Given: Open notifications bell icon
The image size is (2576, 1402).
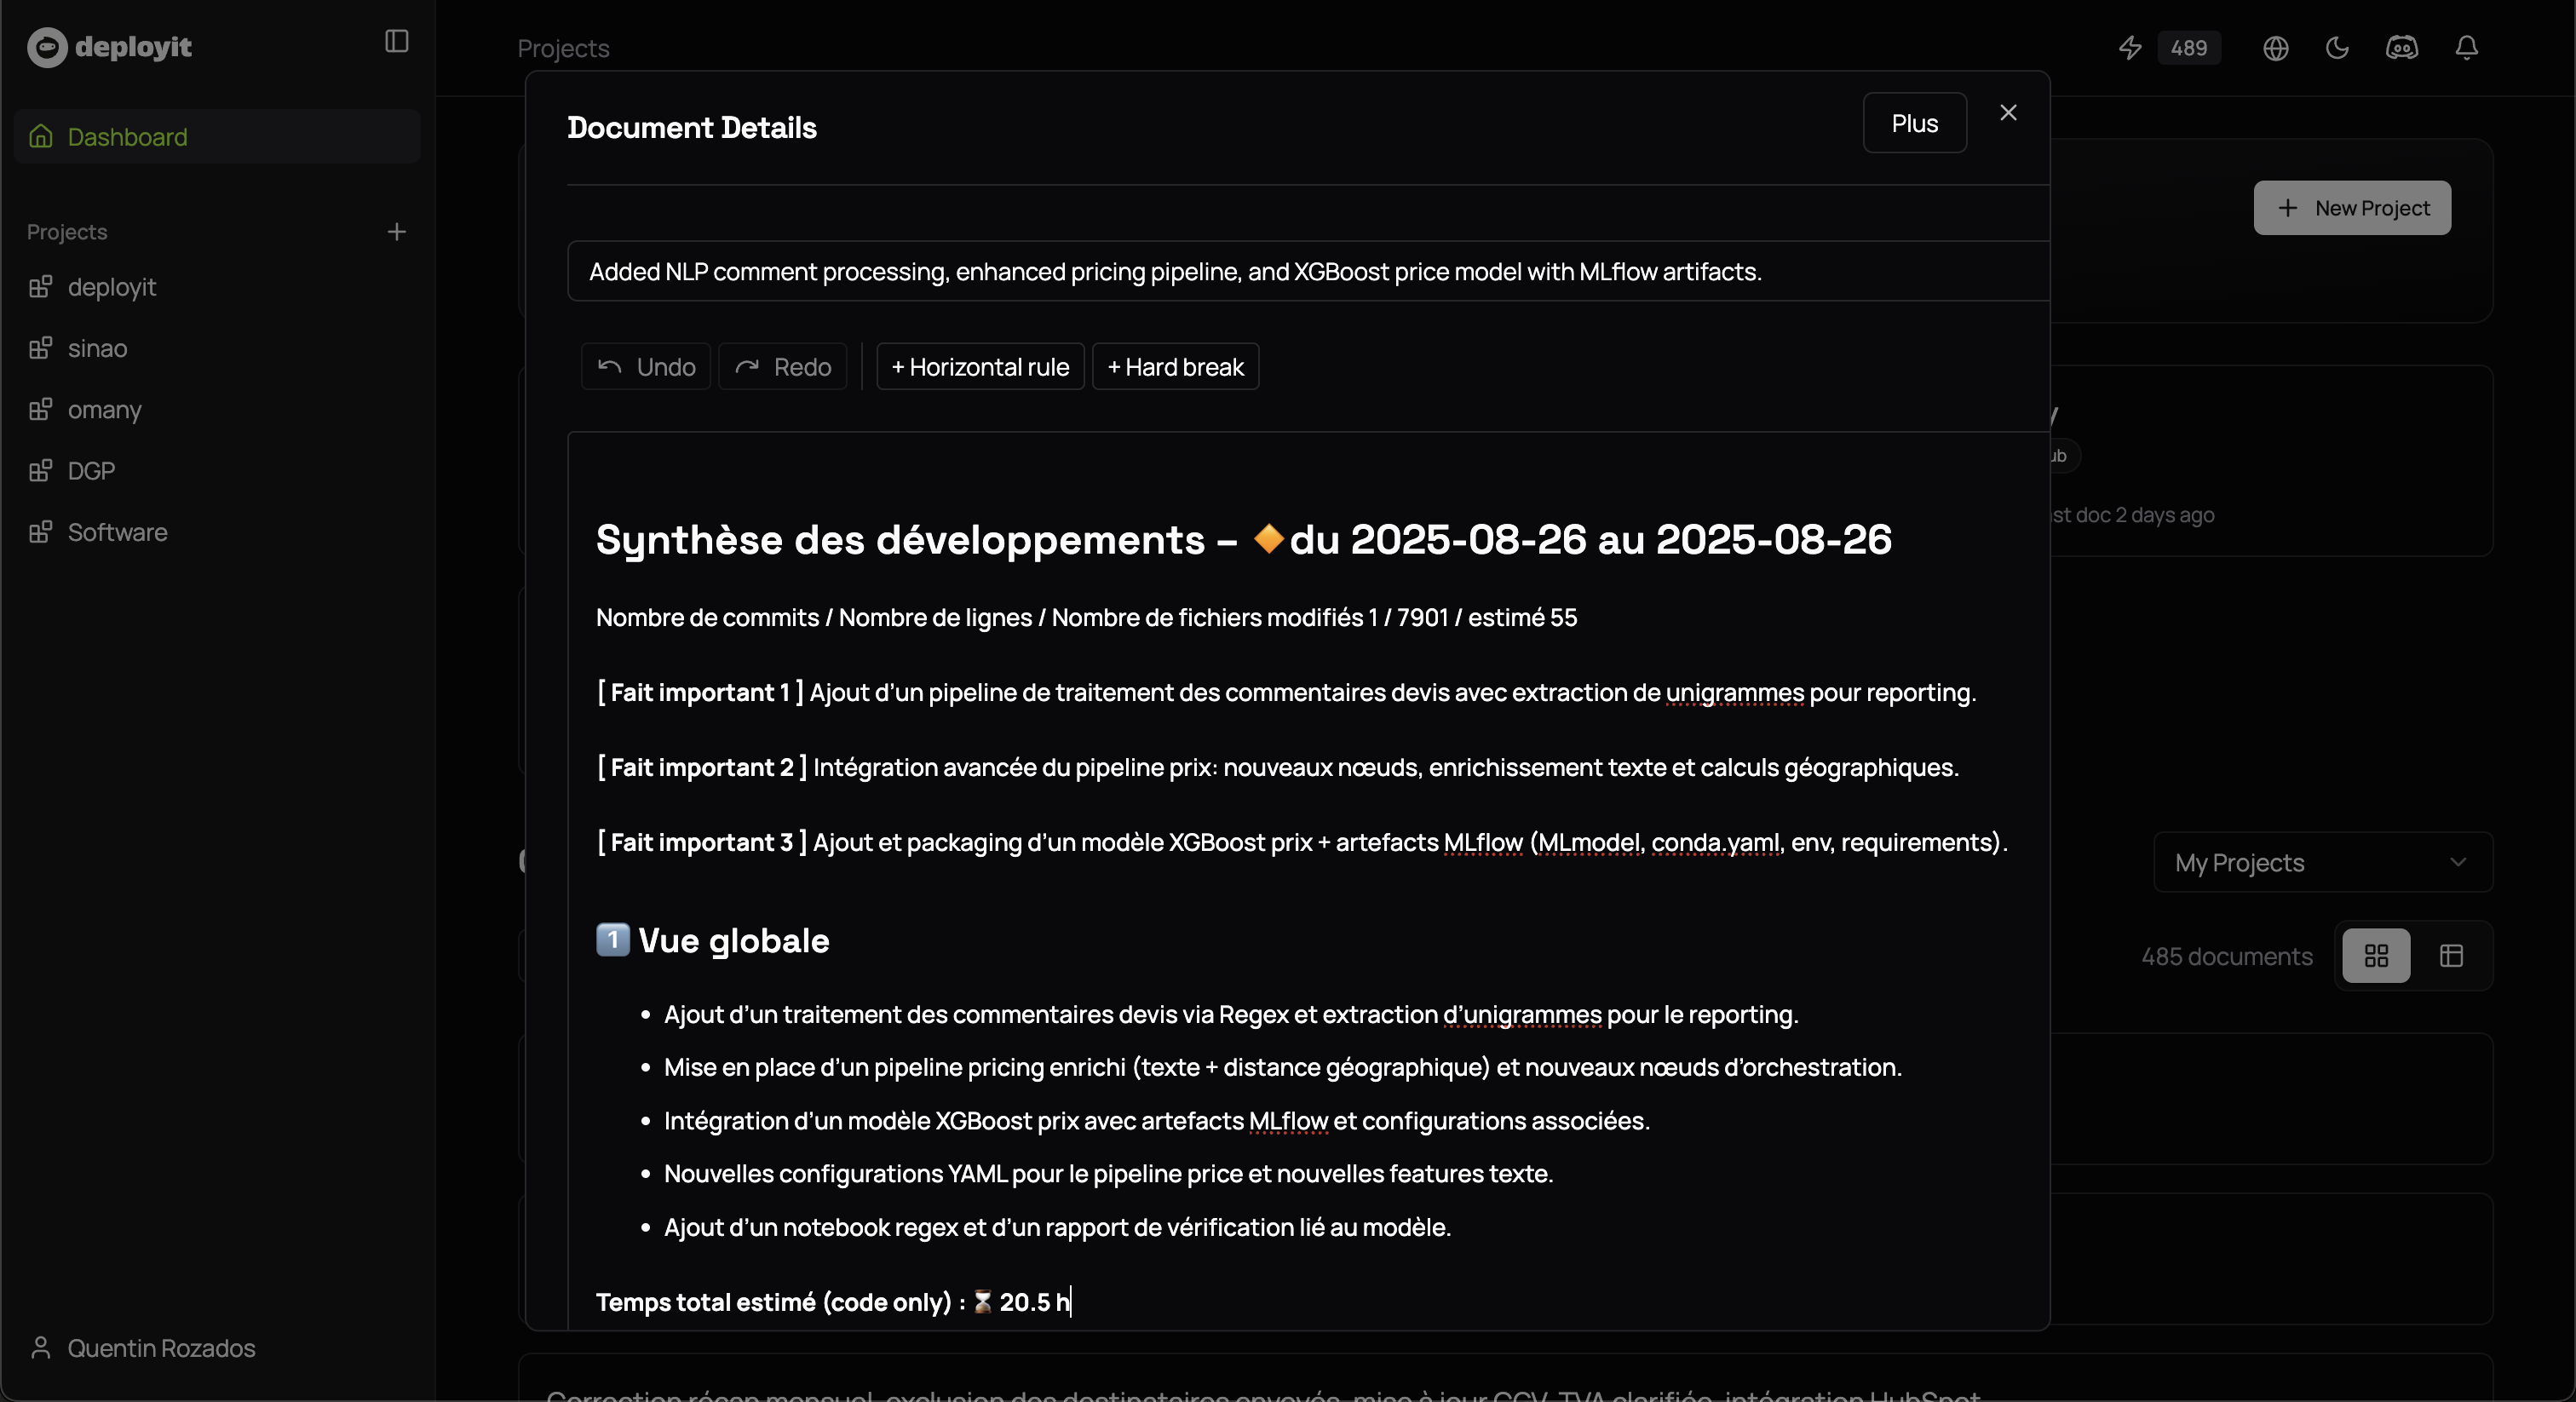Looking at the screenshot, I should click(x=2467, y=48).
